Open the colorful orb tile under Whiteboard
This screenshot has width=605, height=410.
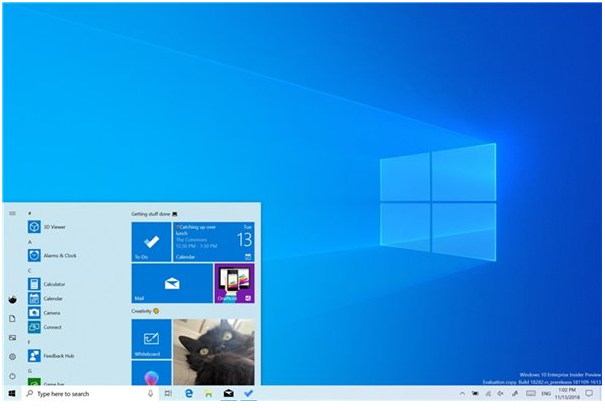point(151,373)
